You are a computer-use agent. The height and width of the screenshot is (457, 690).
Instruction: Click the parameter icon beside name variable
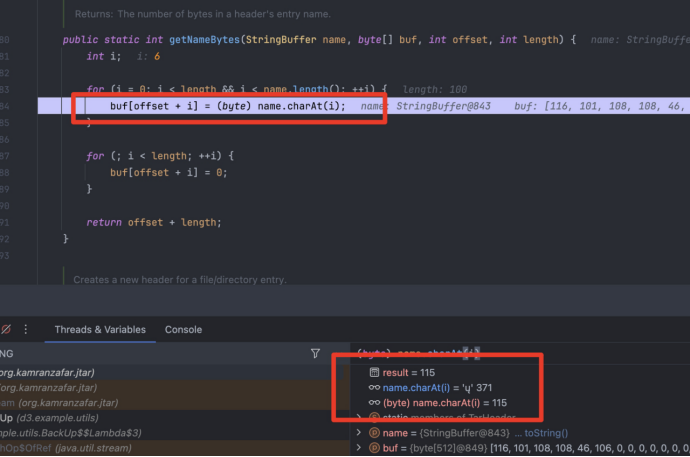pyautogui.click(x=375, y=433)
